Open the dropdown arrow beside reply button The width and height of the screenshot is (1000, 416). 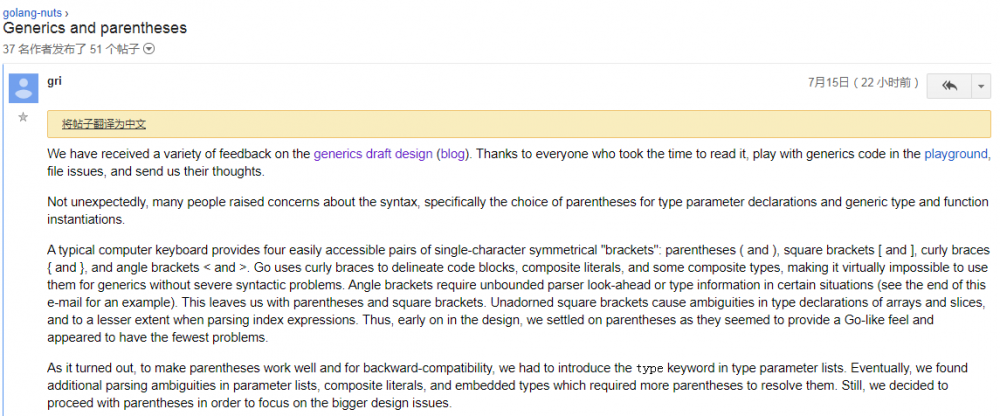tap(981, 86)
